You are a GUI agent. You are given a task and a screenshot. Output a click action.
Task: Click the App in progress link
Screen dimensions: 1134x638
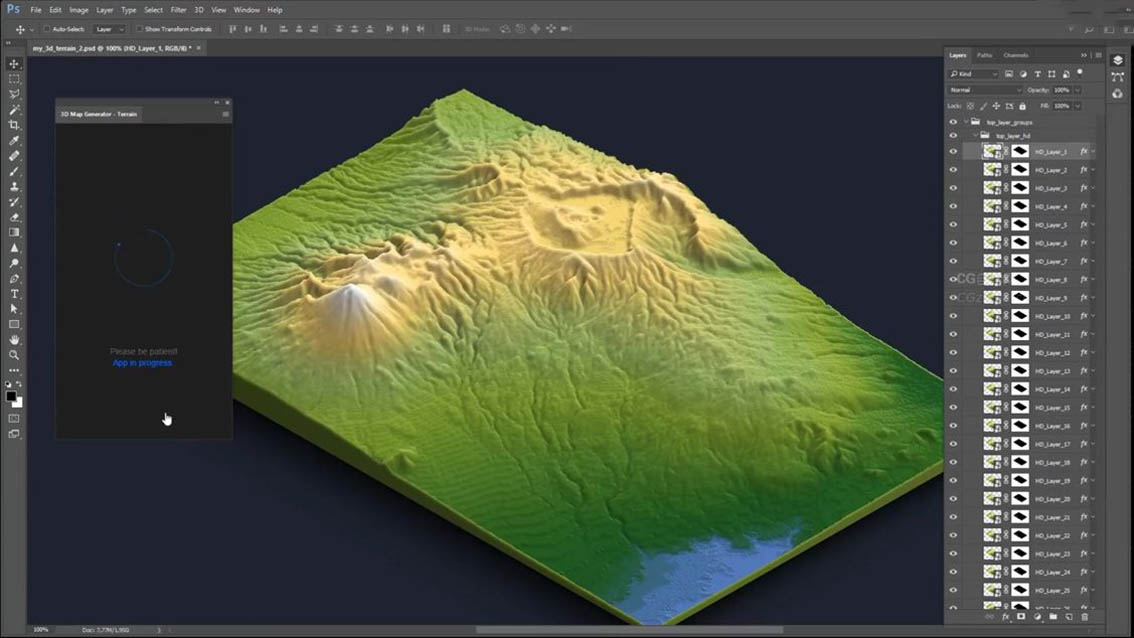click(142, 363)
